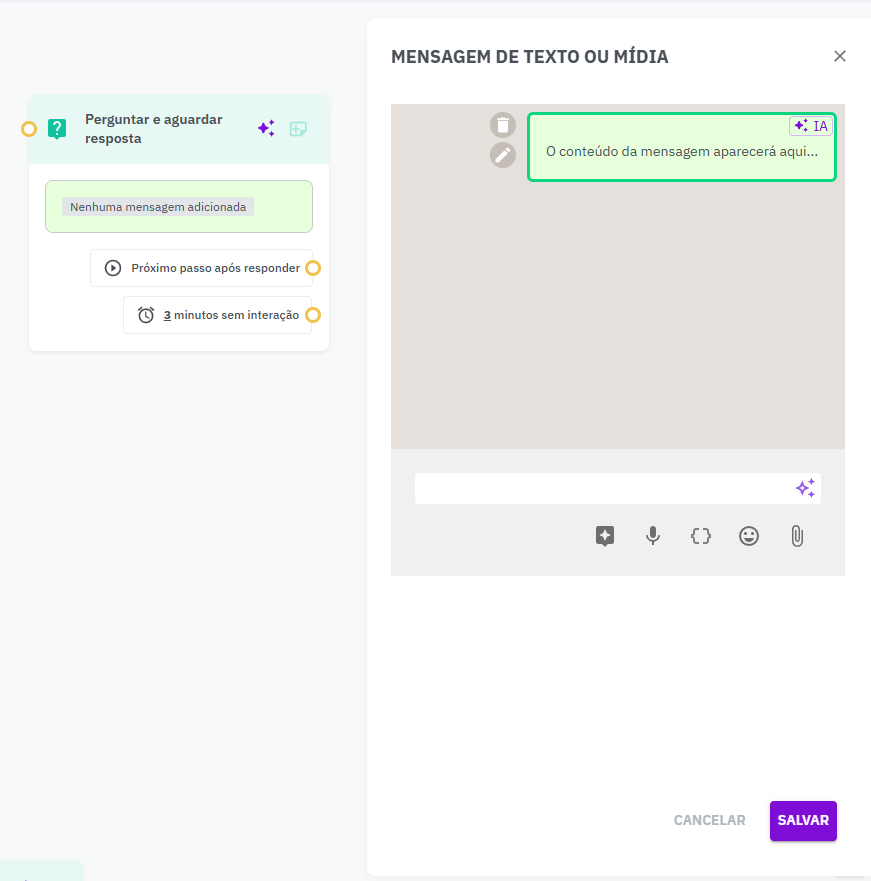Insert a variable using curly braces icon
Viewport: 871px width, 881px height.
click(x=701, y=536)
